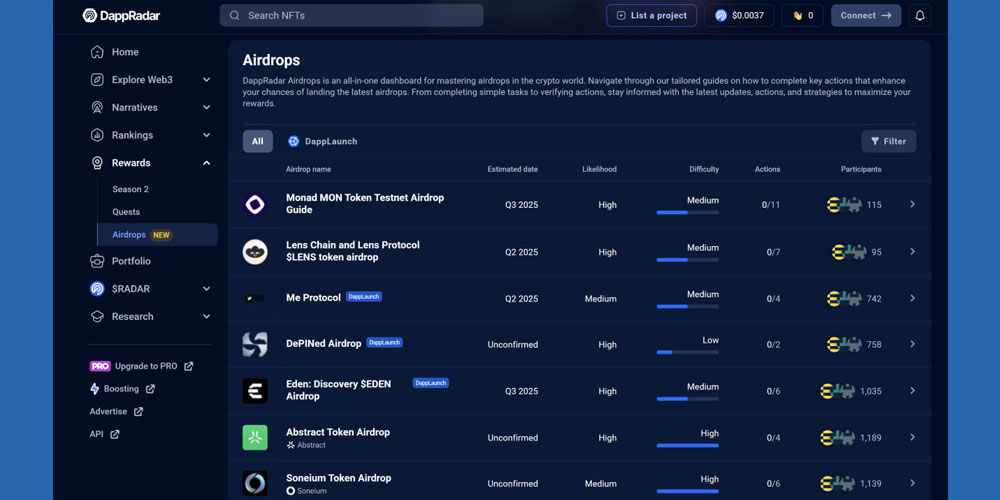1000x500 pixels.
Task: Expand the Narratives menu chevron
Action: pos(206,107)
